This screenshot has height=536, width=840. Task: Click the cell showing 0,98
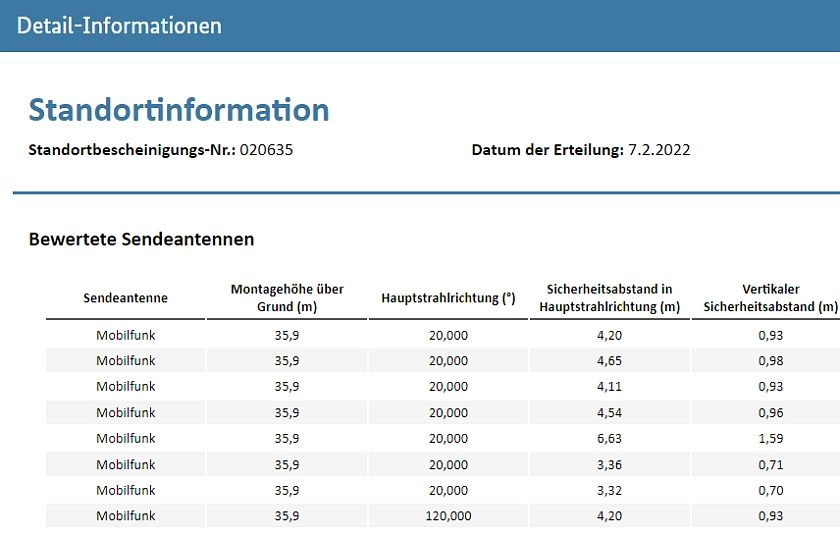[770, 360]
